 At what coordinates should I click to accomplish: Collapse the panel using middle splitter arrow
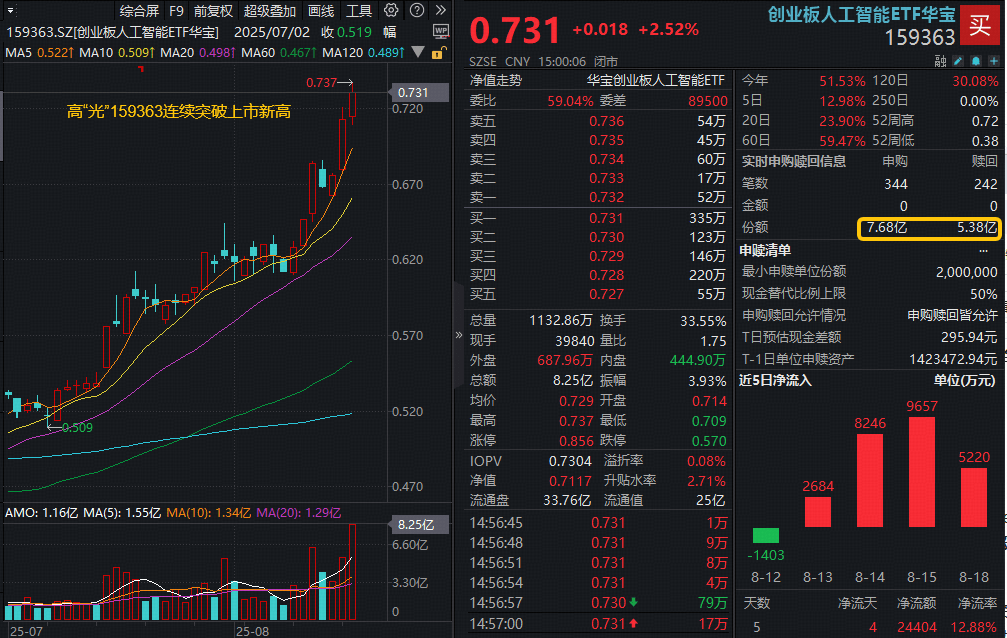tap(459, 335)
